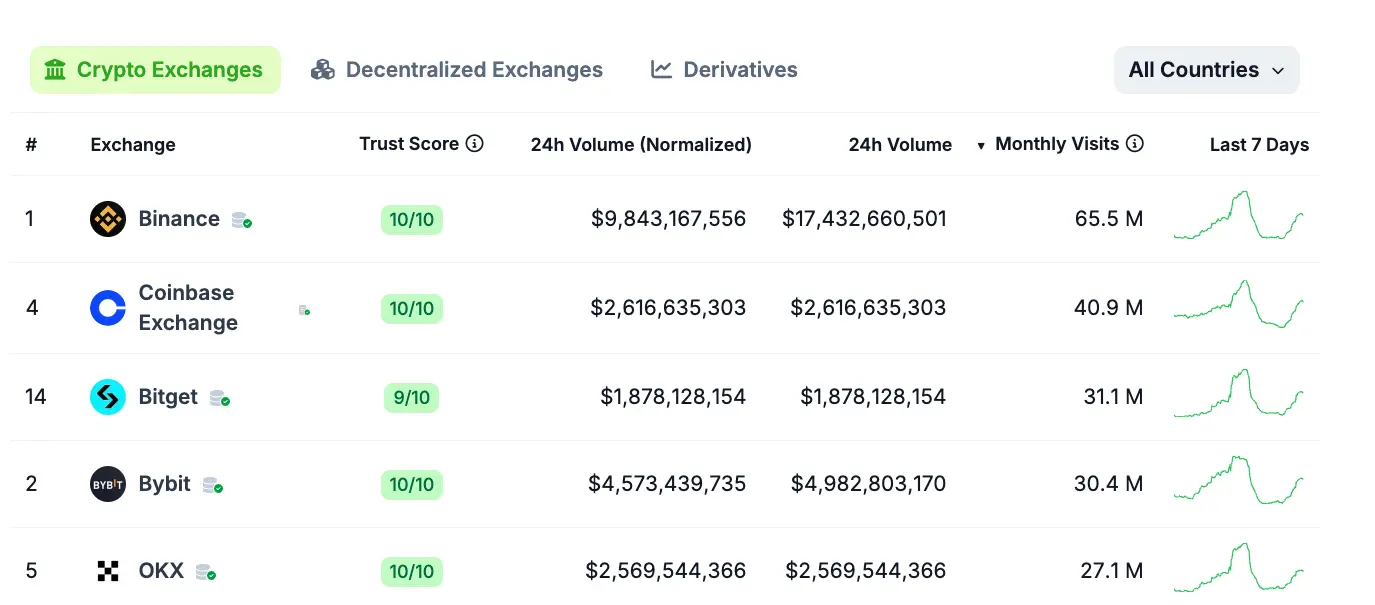The width and height of the screenshot is (1375, 605).
Task: Click the Bybit logo badge
Action: [107, 483]
